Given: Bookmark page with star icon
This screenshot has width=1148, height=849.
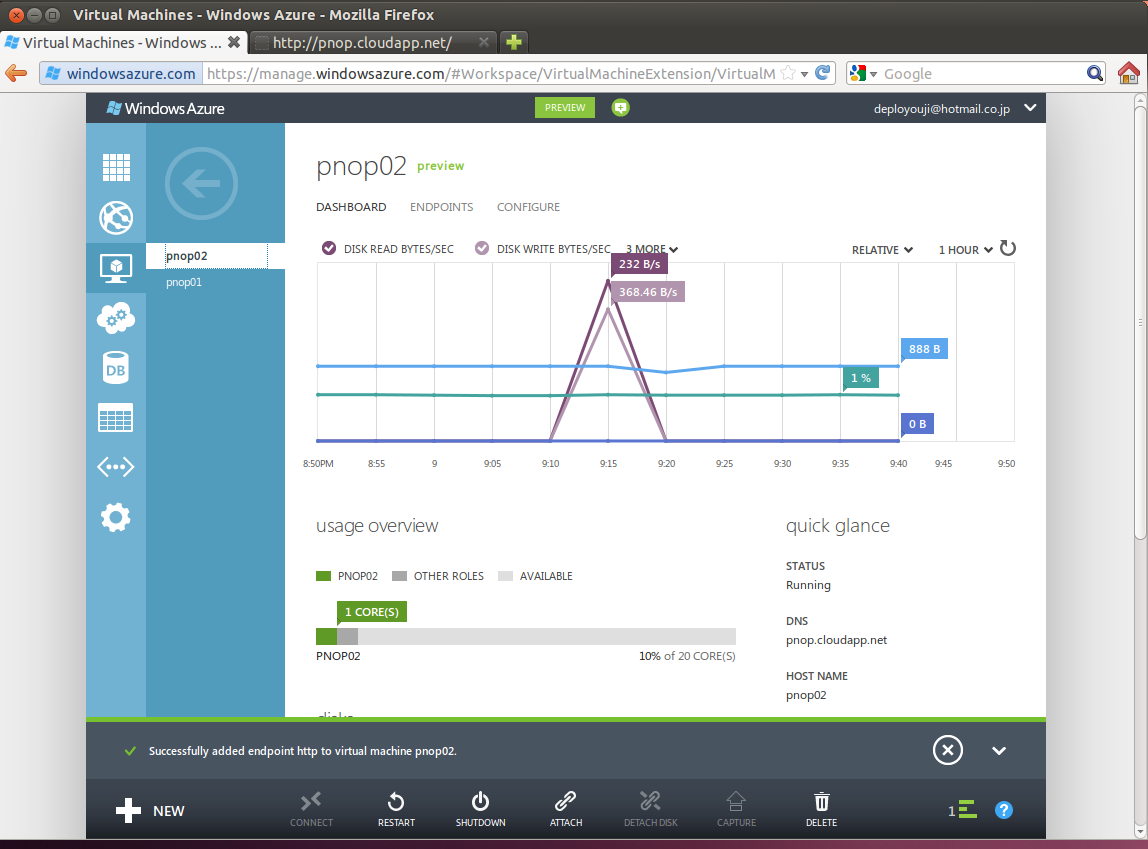Looking at the screenshot, I should click(x=788, y=73).
